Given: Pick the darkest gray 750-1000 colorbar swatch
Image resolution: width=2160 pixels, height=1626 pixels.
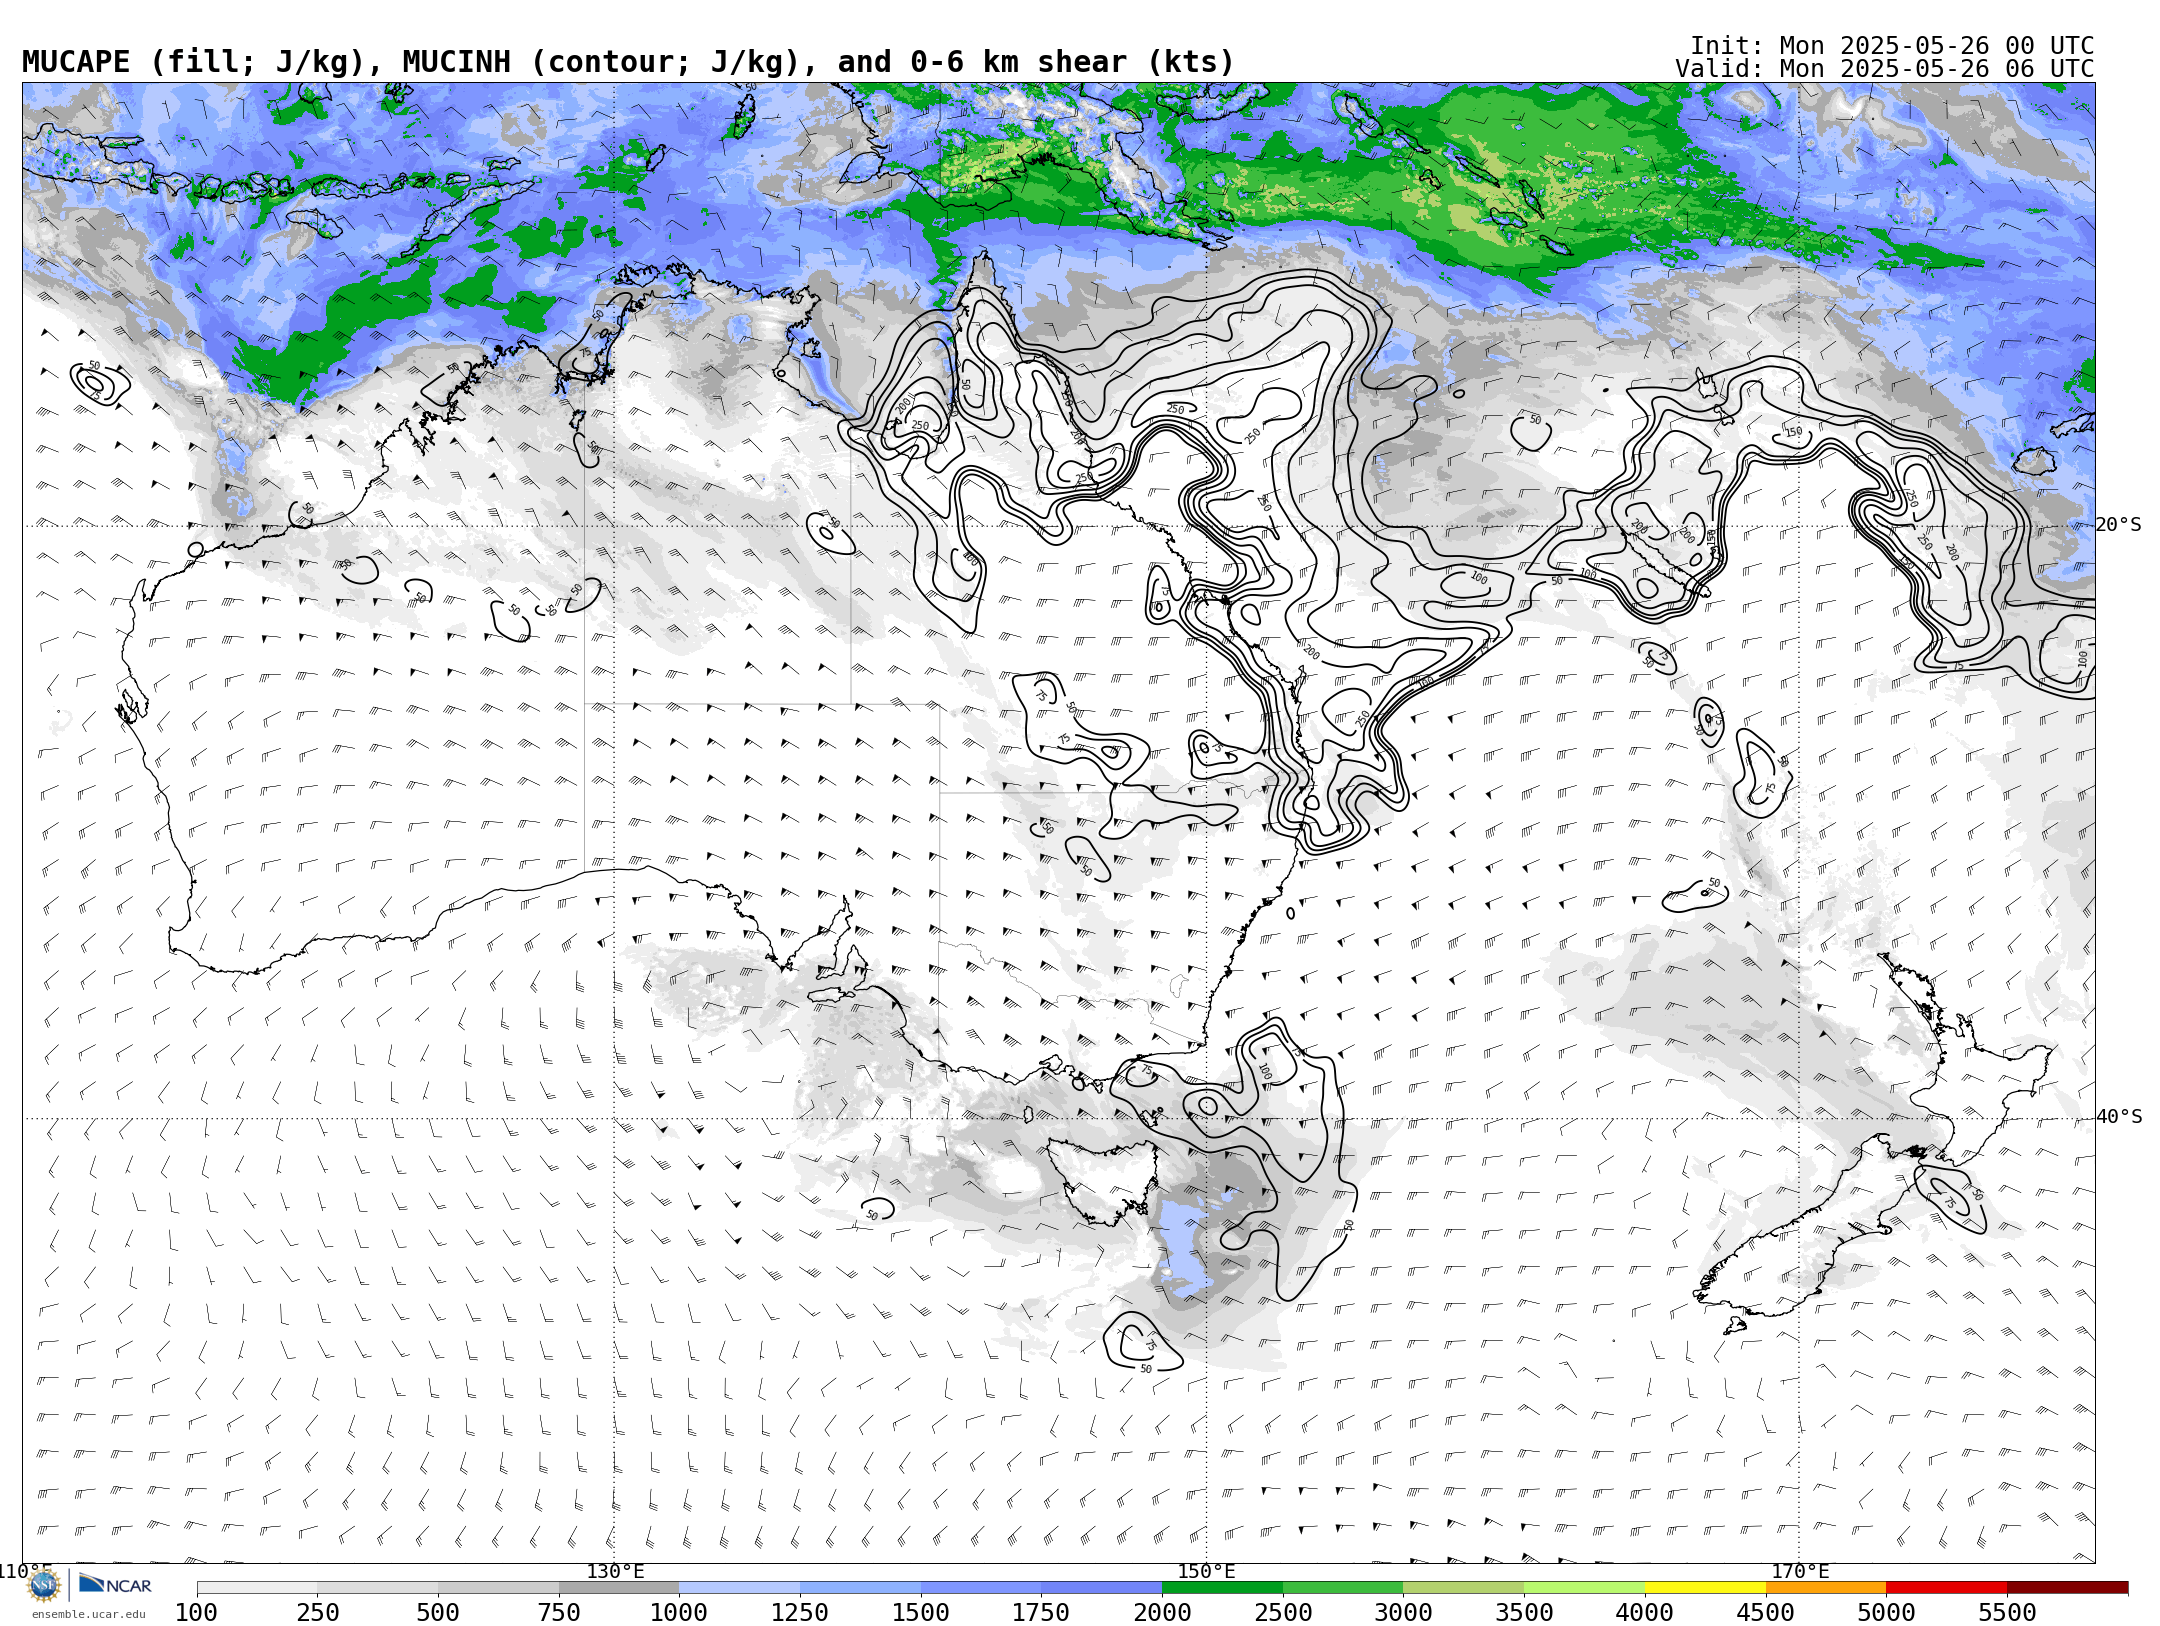Looking at the screenshot, I should click(619, 1588).
